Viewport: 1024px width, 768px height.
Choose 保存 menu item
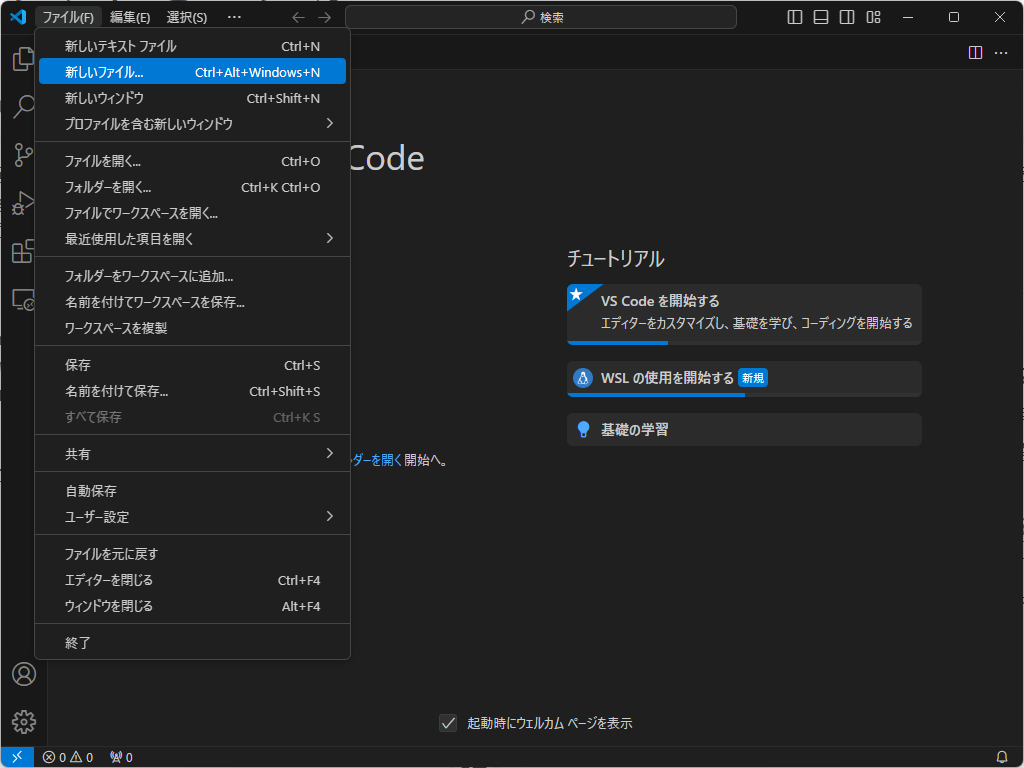click(192, 365)
